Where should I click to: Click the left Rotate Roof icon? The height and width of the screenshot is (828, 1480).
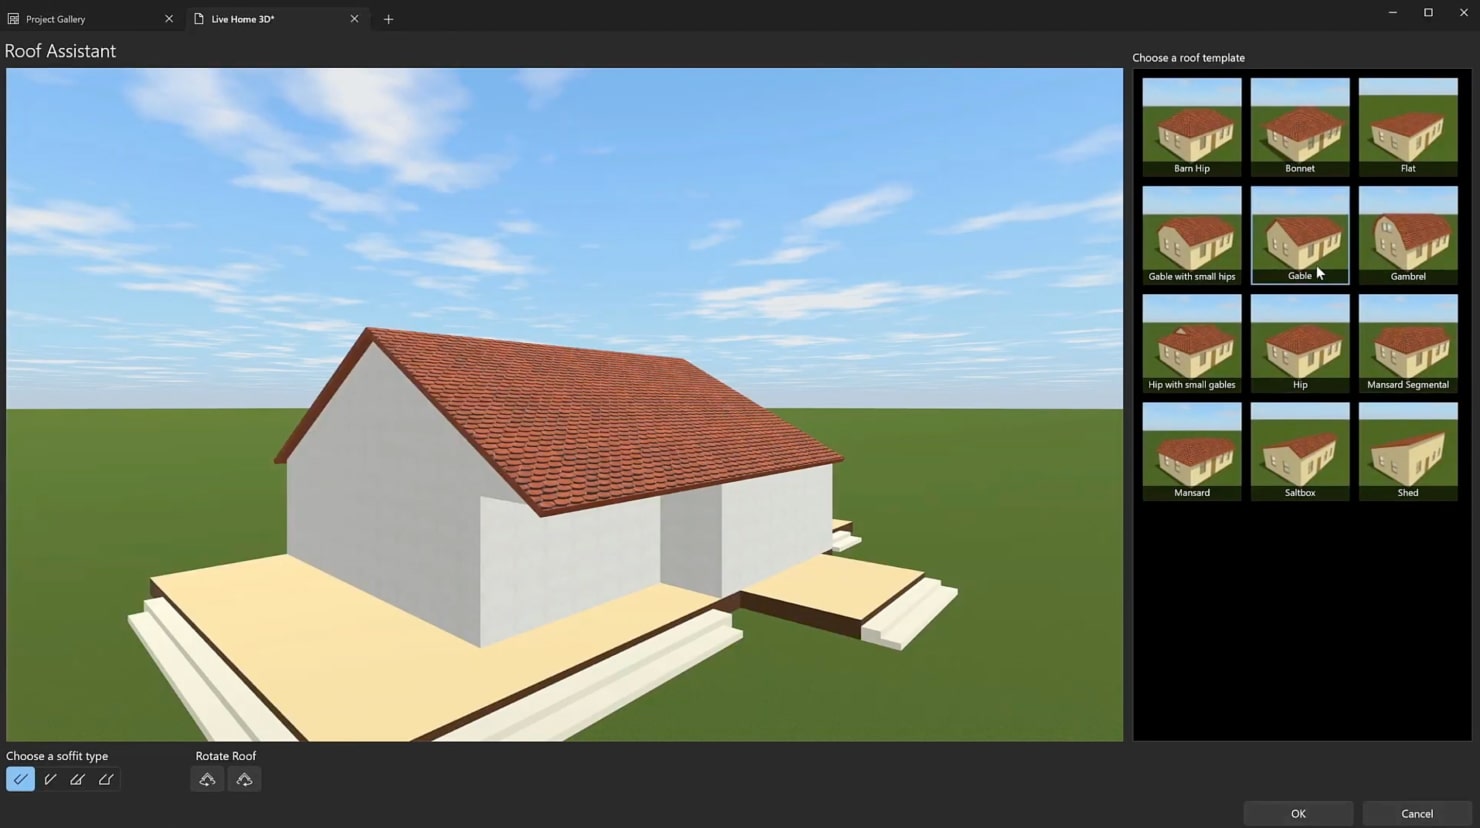tap(207, 779)
